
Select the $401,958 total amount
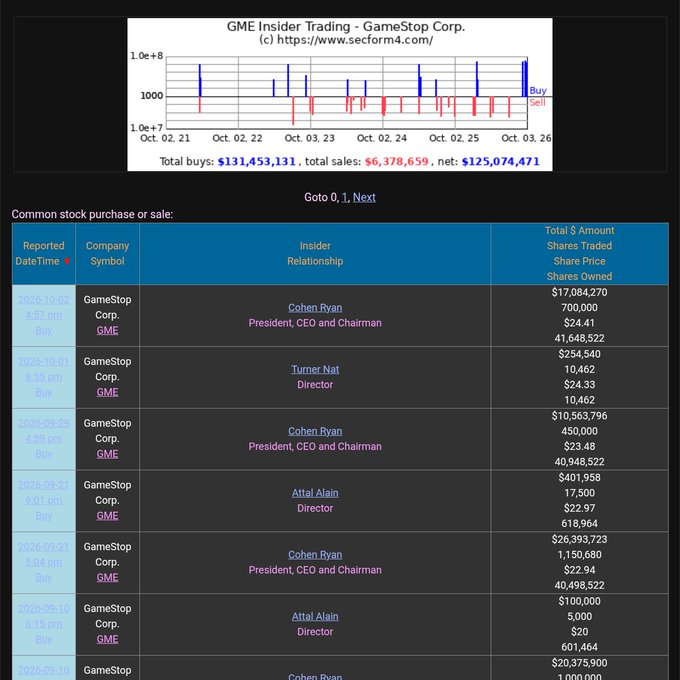579,477
